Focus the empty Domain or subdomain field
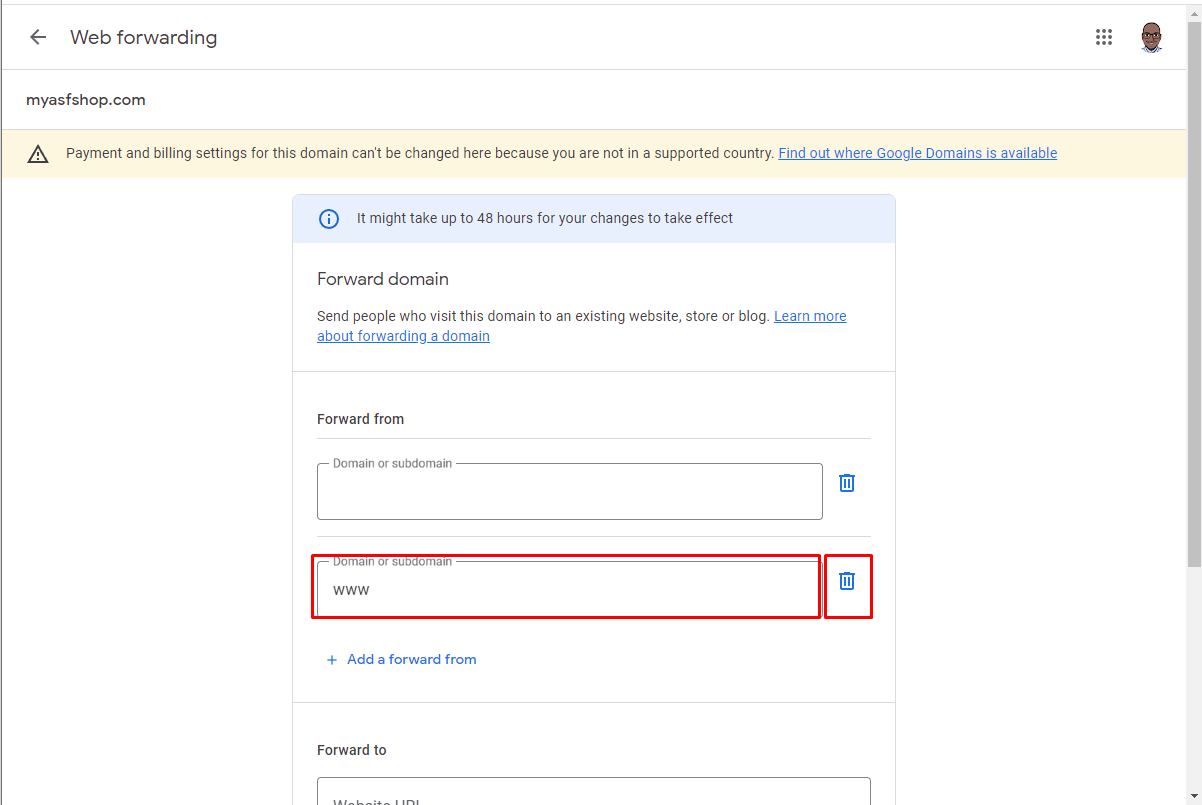This screenshot has height=805, width=1202. pos(570,491)
